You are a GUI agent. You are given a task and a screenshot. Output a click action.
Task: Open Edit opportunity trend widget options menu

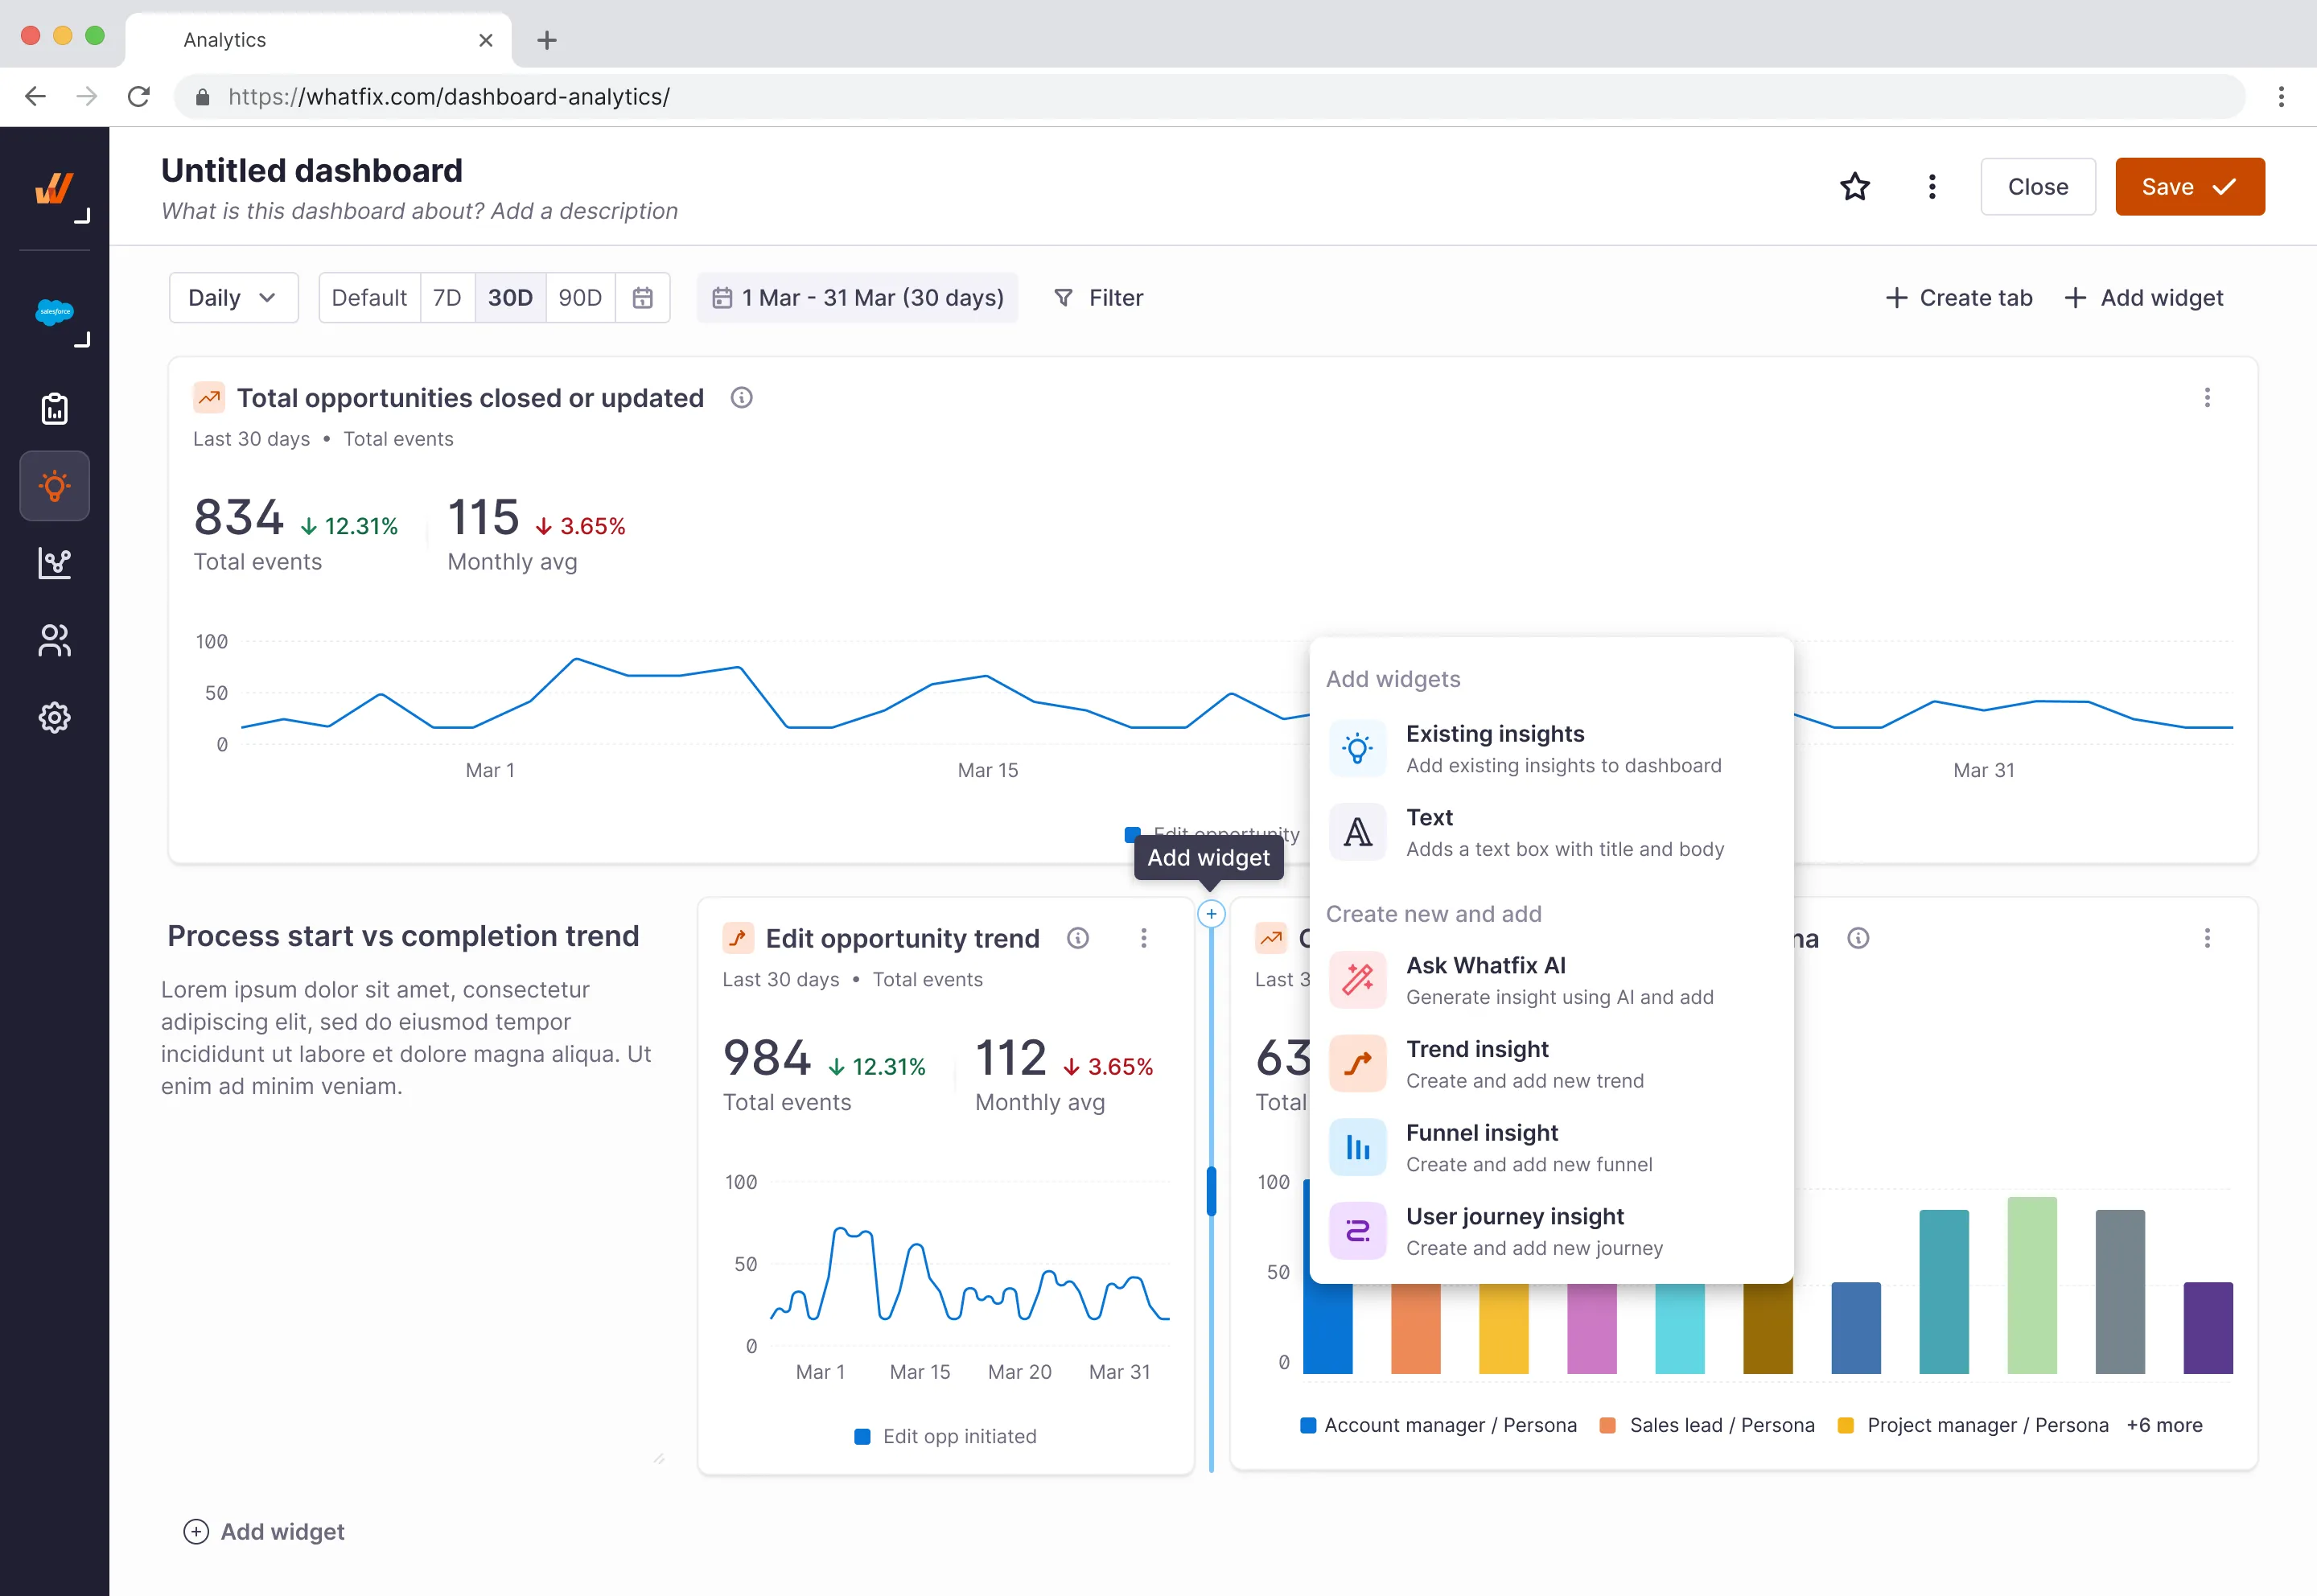(x=1143, y=938)
